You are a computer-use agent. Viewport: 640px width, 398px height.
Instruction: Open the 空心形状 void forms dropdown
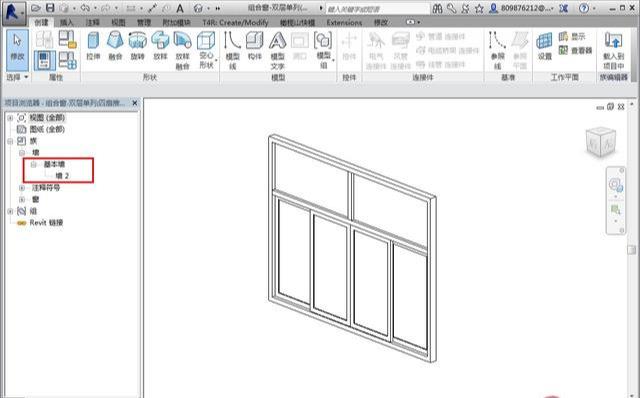coord(206,50)
